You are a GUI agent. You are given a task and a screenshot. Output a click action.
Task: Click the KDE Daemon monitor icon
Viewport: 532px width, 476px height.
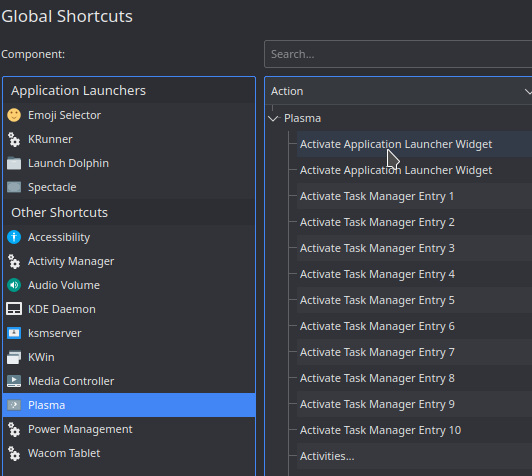point(14,309)
